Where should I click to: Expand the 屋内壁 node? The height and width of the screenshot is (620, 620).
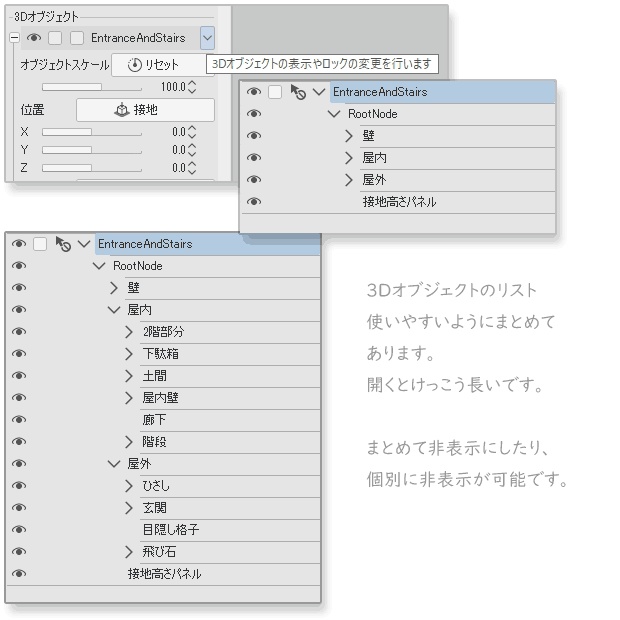(x=129, y=398)
